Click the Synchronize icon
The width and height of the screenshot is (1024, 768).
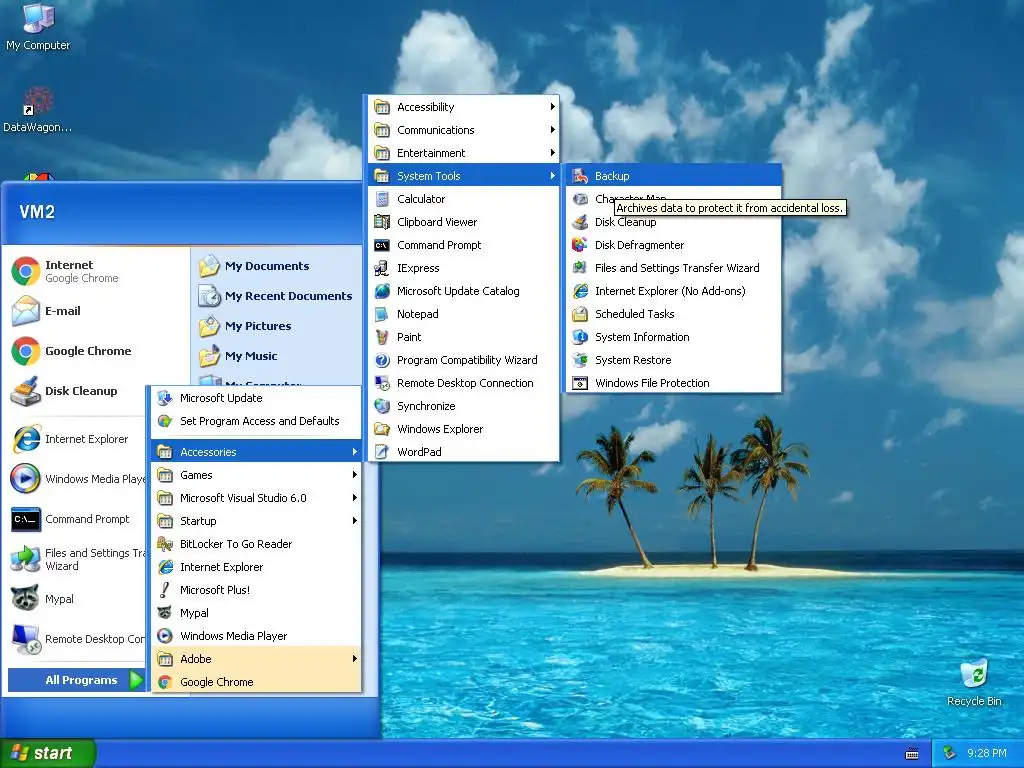pyautogui.click(x=382, y=406)
